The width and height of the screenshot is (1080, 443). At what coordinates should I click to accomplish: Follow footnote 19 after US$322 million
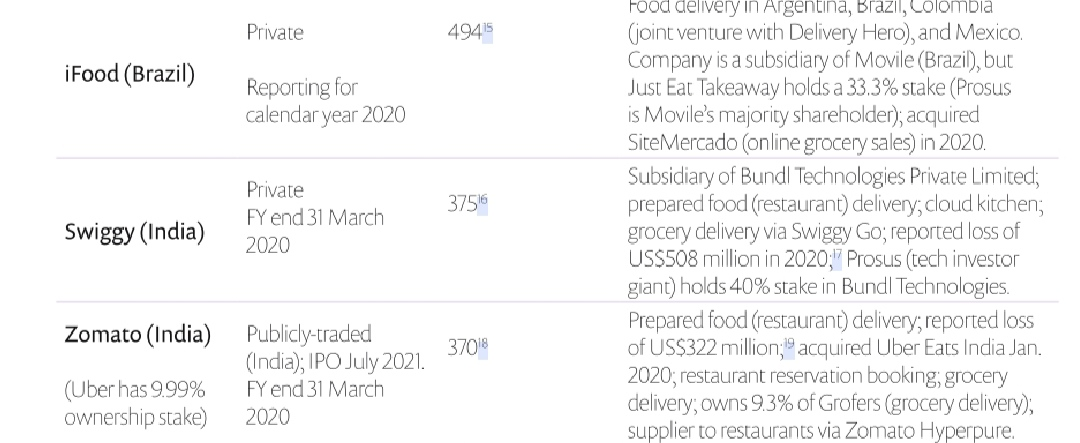click(x=789, y=348)
